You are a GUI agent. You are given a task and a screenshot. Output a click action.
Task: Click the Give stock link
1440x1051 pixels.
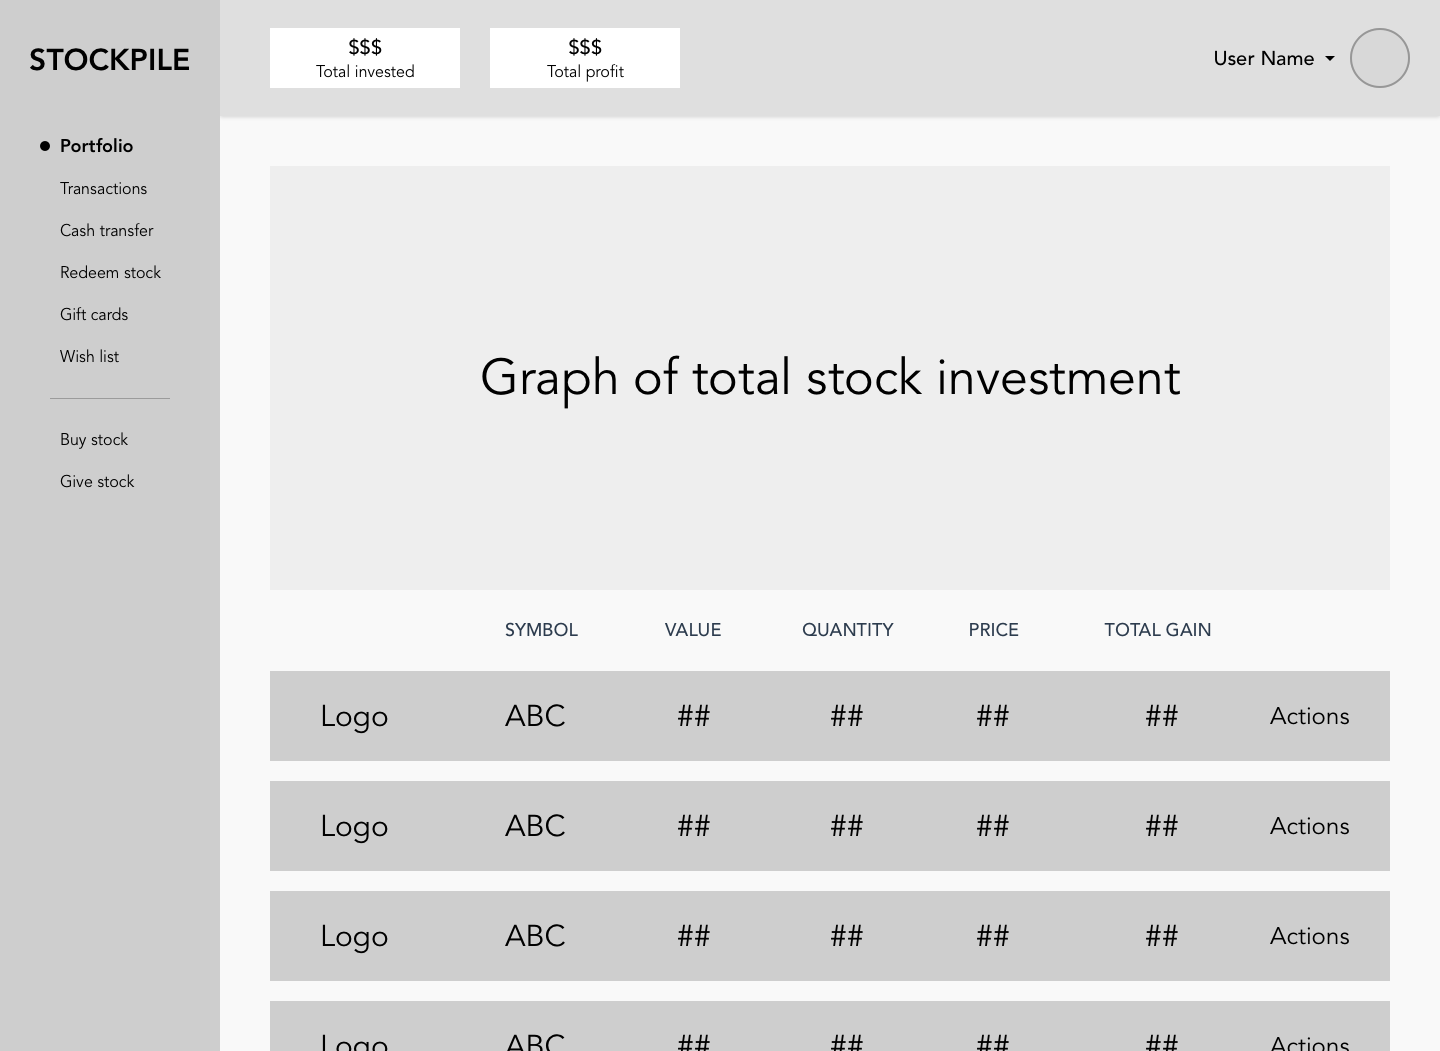pyautogui.click(x=97, y=482)
